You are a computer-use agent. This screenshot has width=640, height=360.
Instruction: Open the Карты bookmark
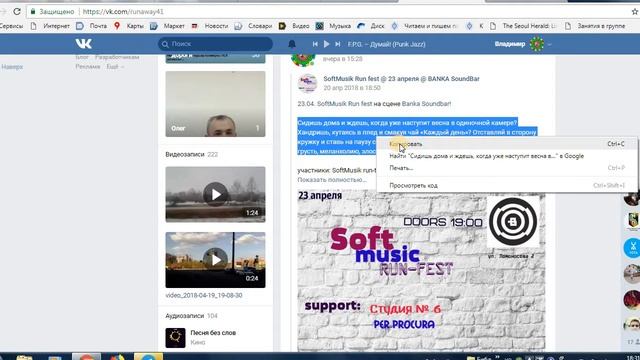coord(129,26)
